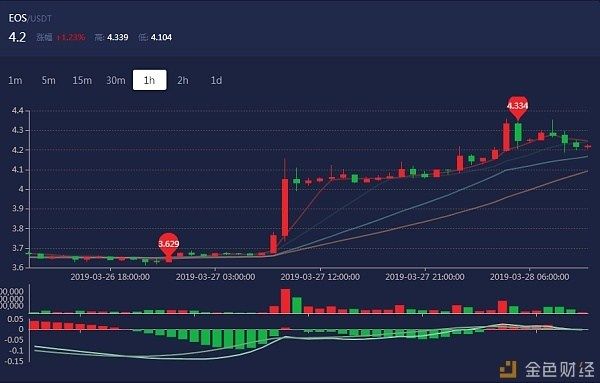Click the 3.629 low price marker

pos(169,244)
